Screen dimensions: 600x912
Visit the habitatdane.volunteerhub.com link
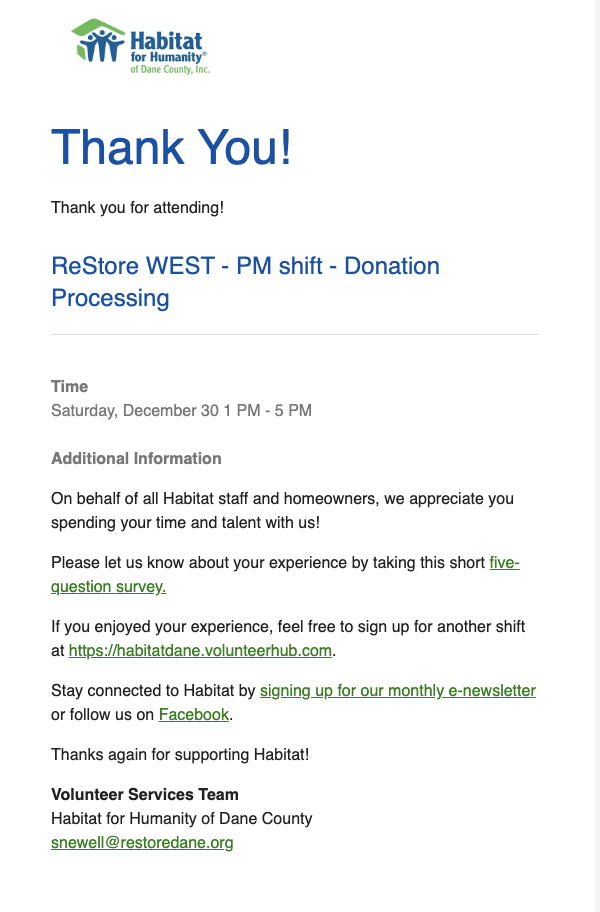click(x=200, y=651)
